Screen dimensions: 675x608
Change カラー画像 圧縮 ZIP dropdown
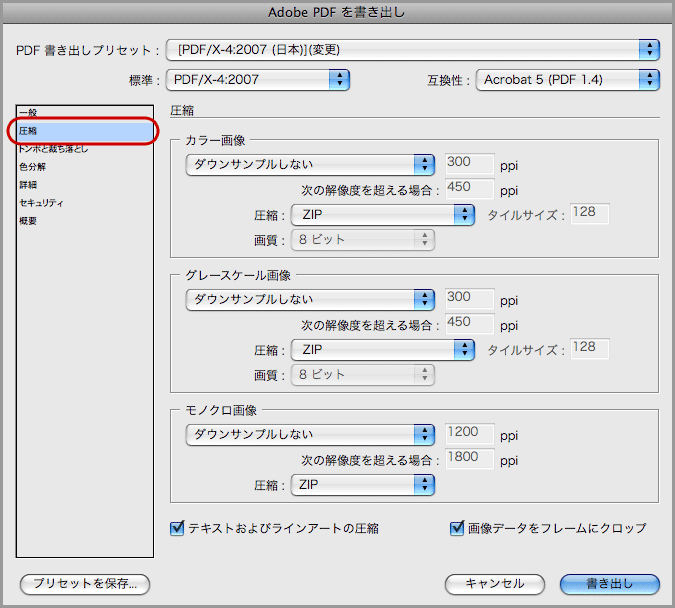click(381, 214)
